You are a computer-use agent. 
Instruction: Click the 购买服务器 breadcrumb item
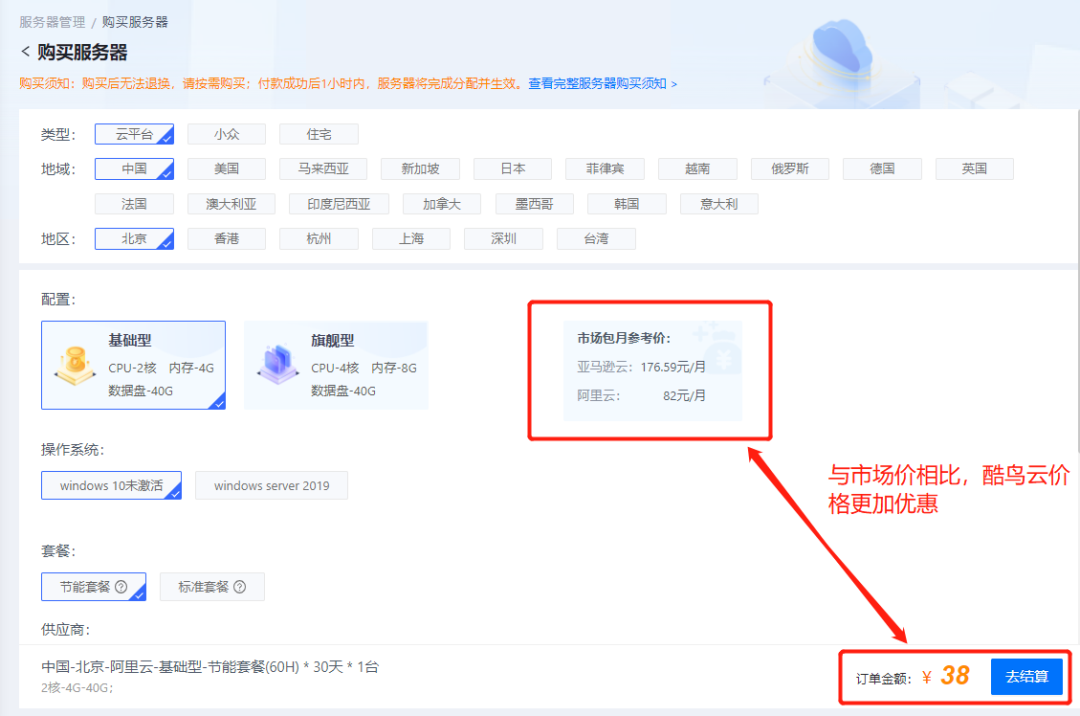point(135,21)
